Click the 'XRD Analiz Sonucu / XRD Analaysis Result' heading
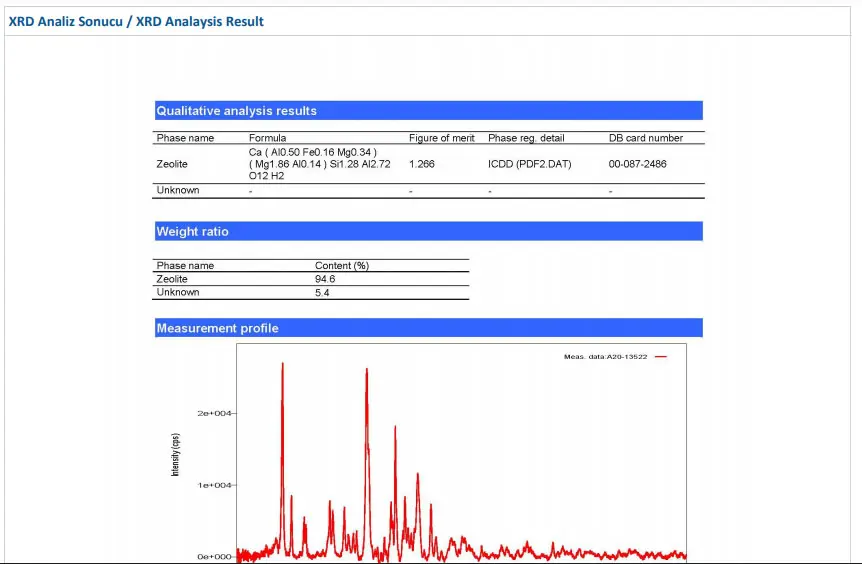Viewport: 862px width, 564px height. [x=136, y=21]
